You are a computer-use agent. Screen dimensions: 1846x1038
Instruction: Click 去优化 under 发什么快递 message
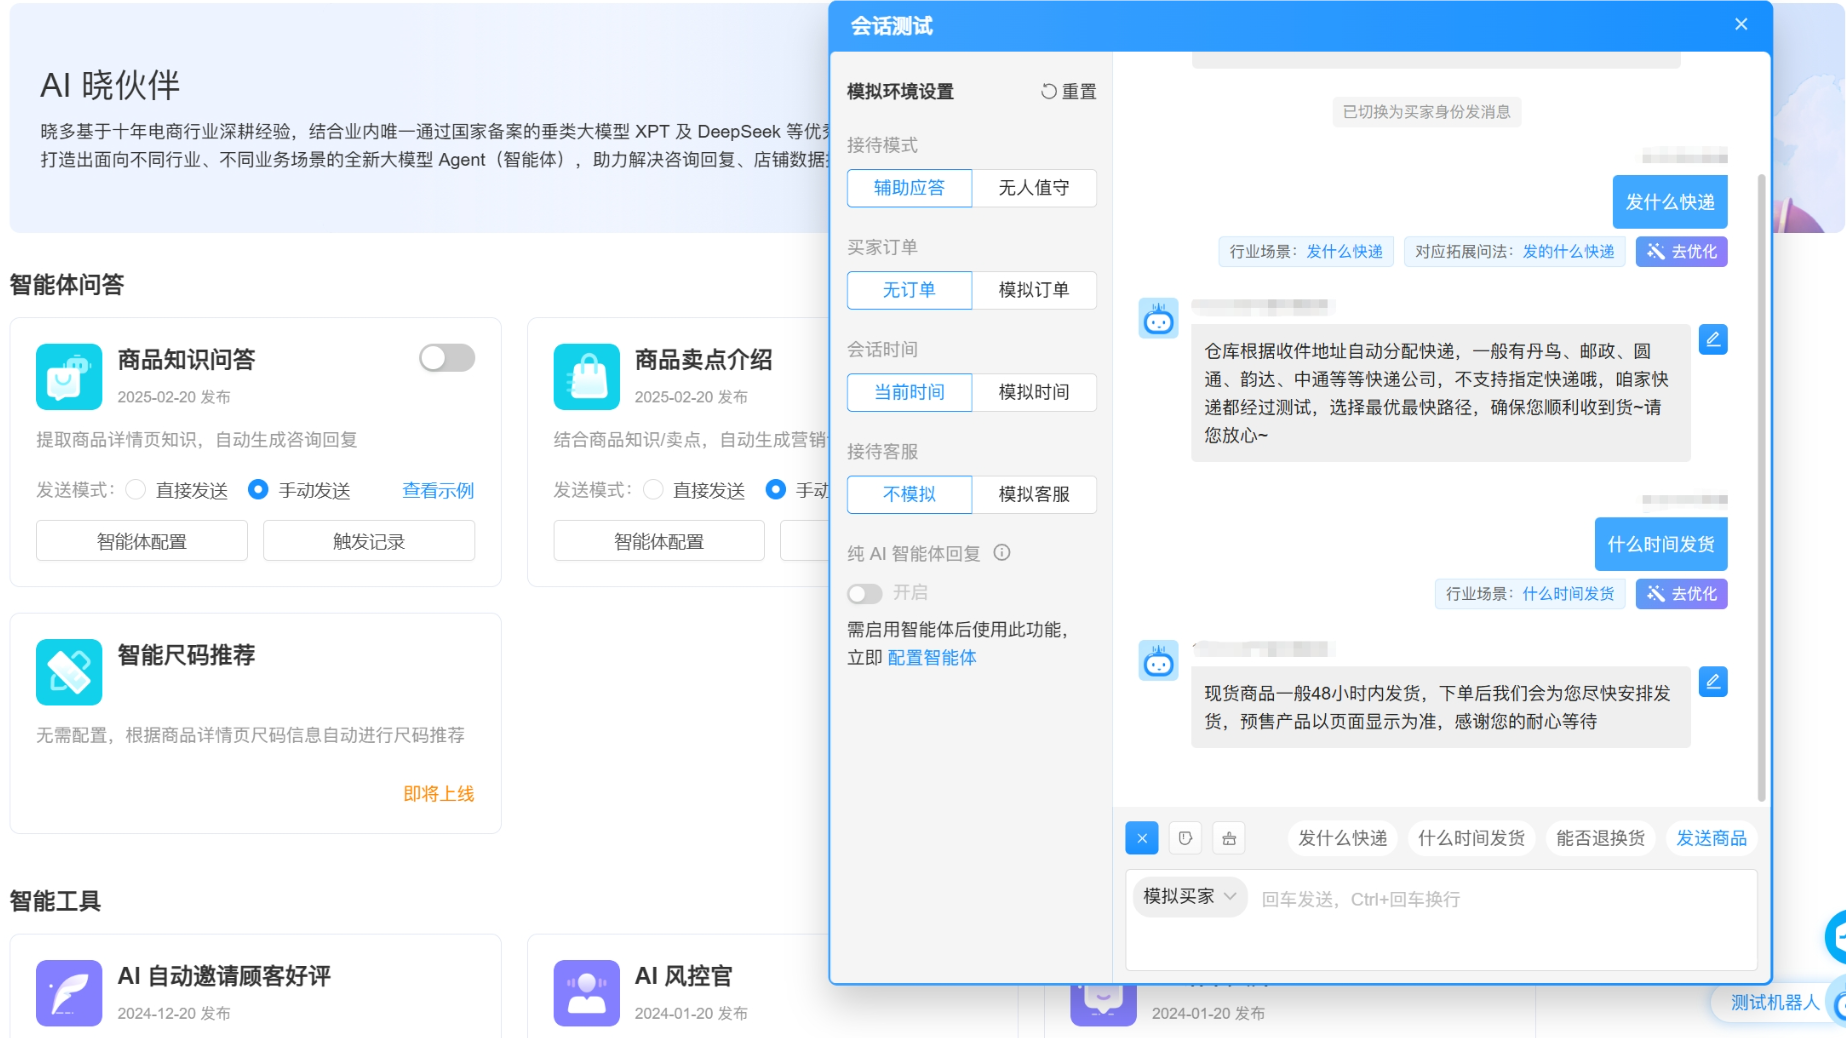(1681, 252)
